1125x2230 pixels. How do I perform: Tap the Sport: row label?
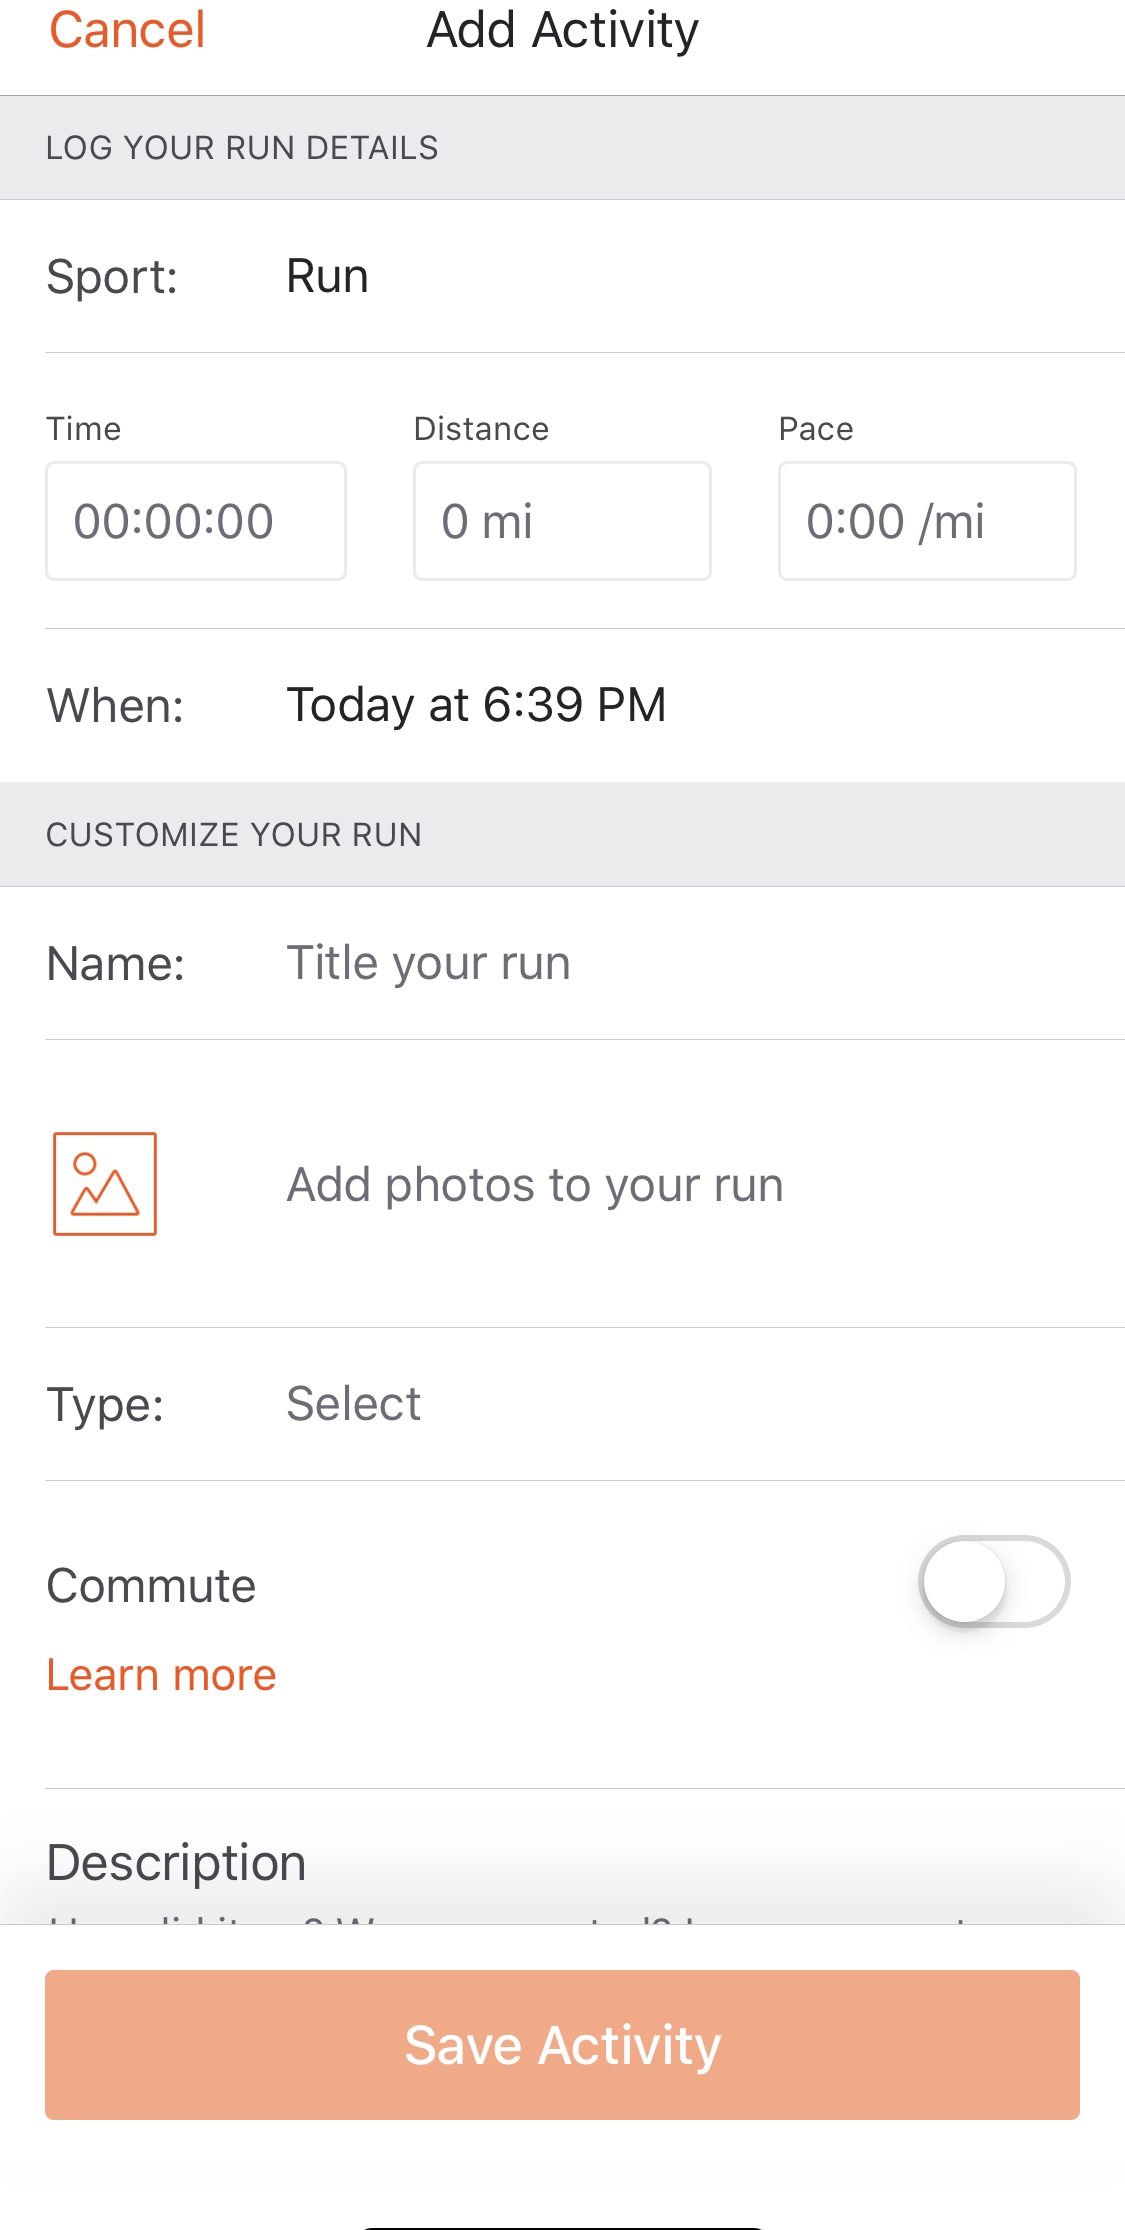coord(112,277)
